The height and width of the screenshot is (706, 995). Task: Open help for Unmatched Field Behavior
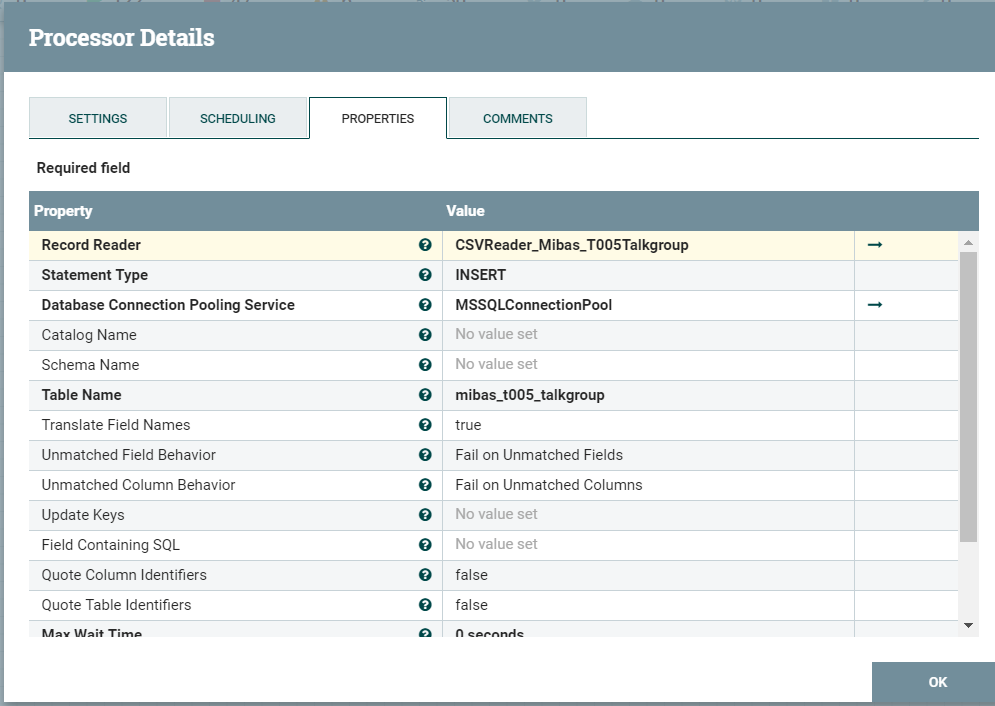(425, 454)
